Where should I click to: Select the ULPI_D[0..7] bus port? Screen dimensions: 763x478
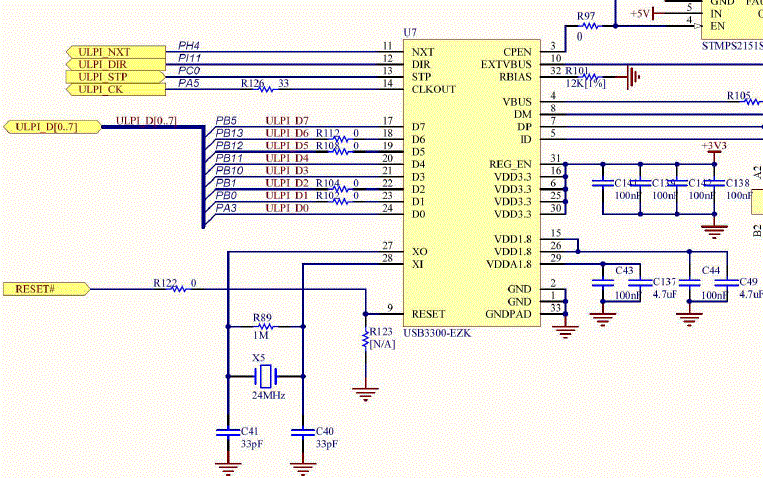click(x=53, y=127)
